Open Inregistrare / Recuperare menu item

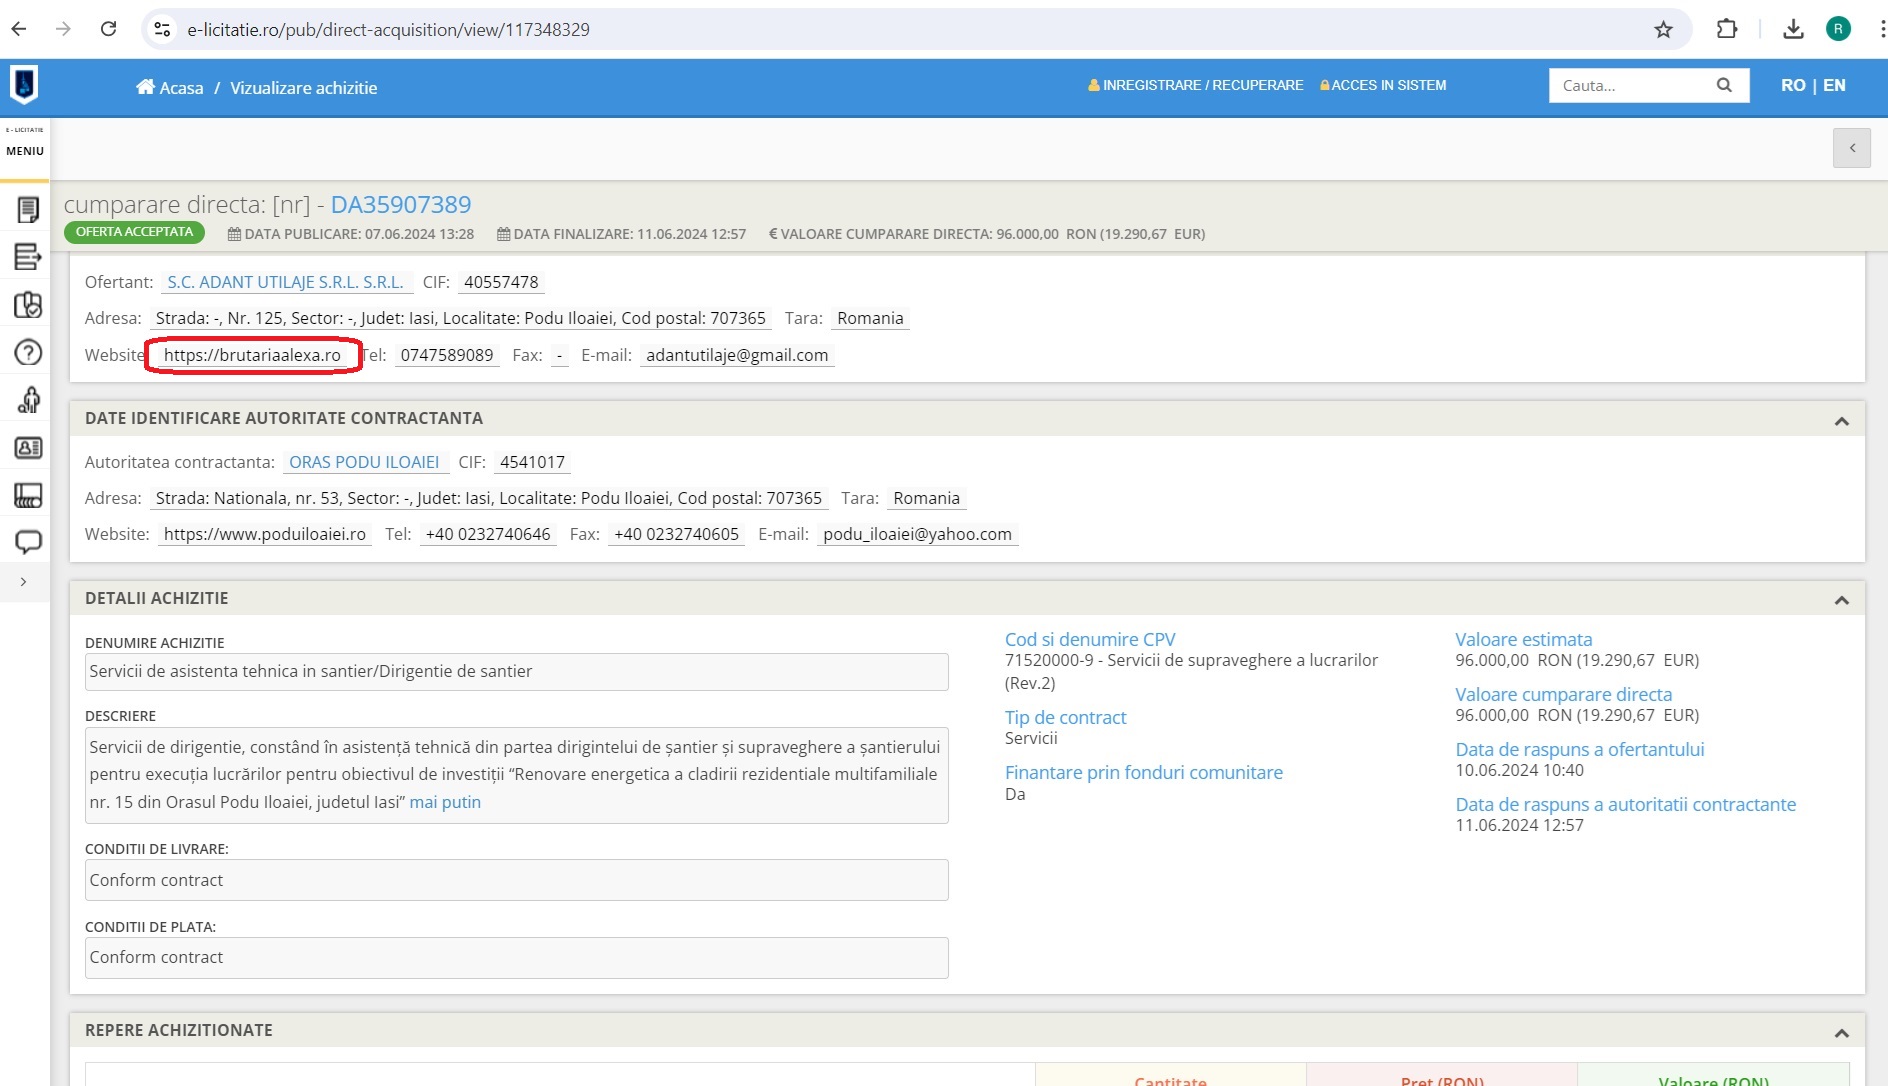point(1196,85)
